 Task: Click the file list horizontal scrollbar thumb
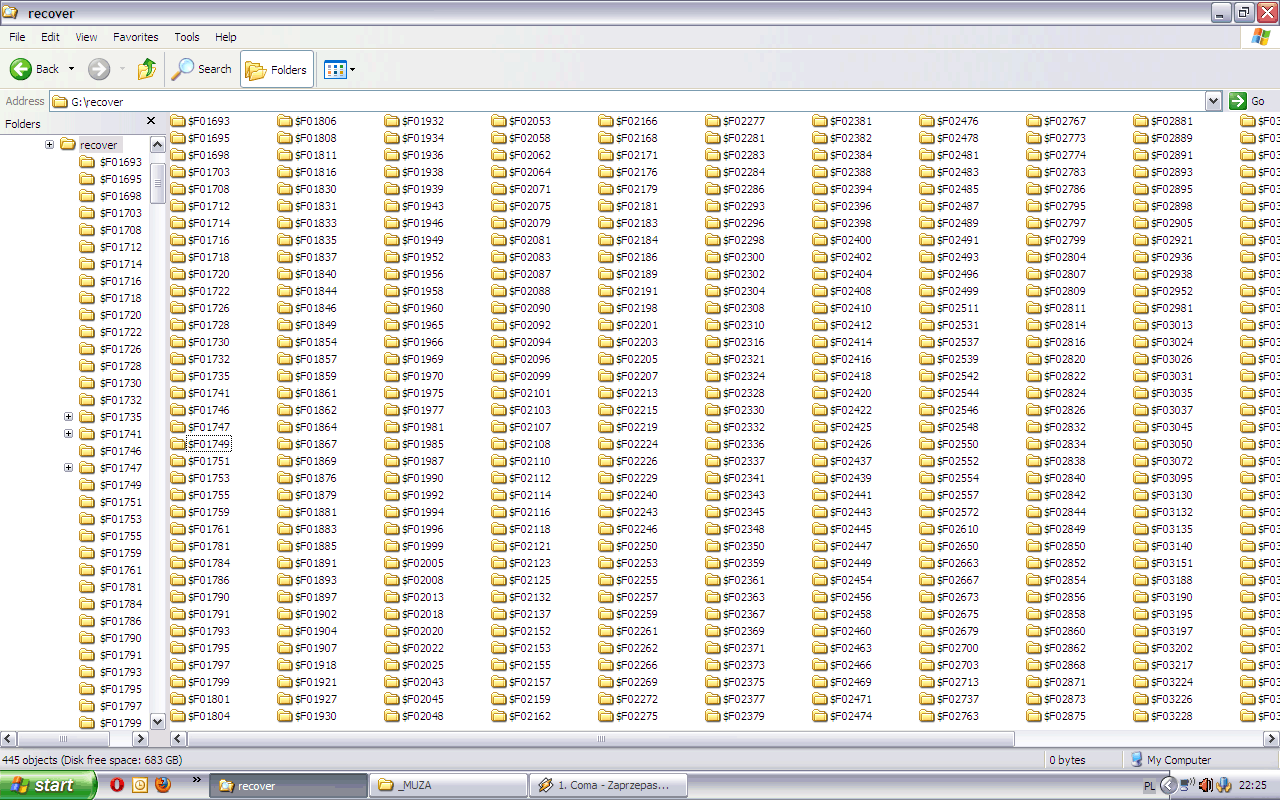[x=600, y=739]
